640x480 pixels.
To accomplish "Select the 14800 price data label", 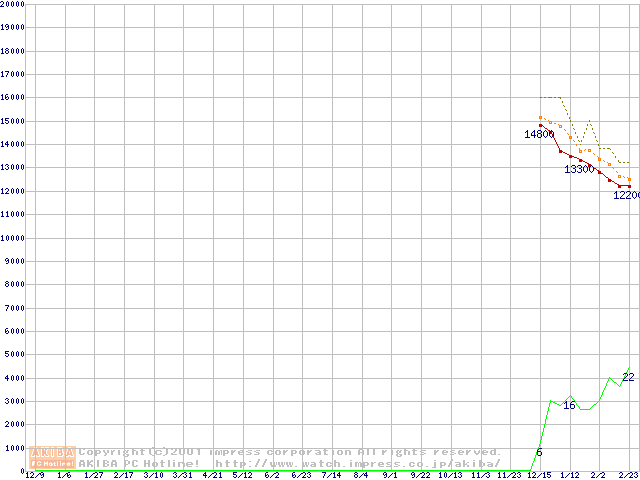I will coord(539,134).
